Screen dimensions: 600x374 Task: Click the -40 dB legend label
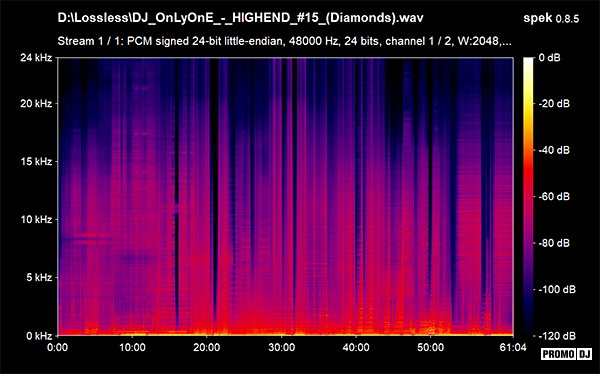pos(554,150)
